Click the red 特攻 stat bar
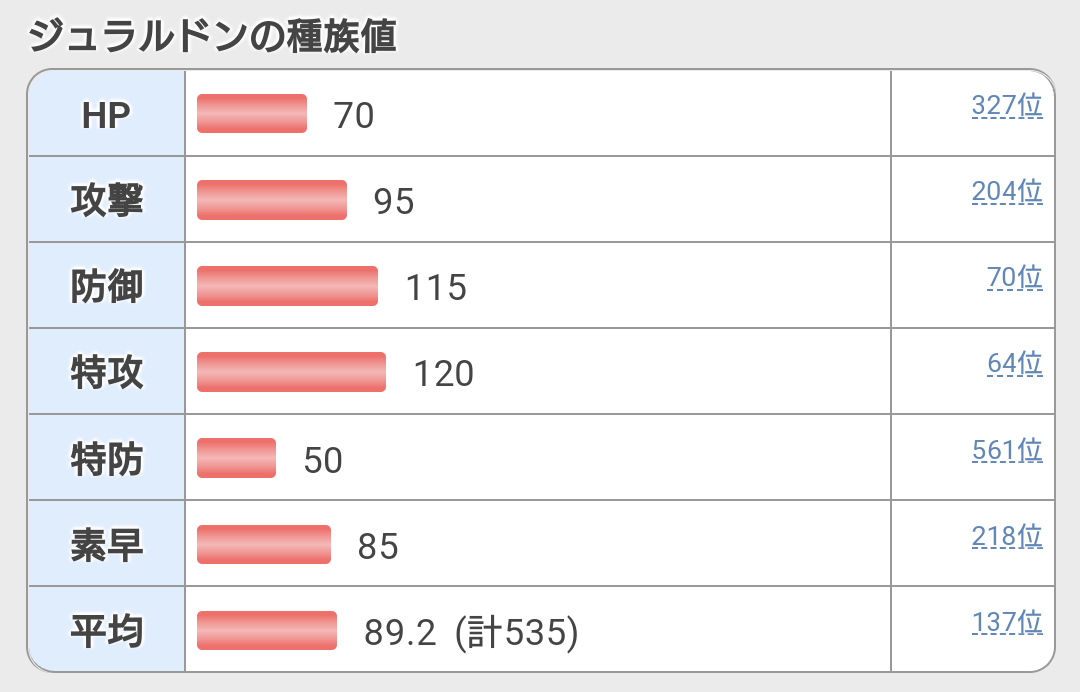 (x=291, y=372)
